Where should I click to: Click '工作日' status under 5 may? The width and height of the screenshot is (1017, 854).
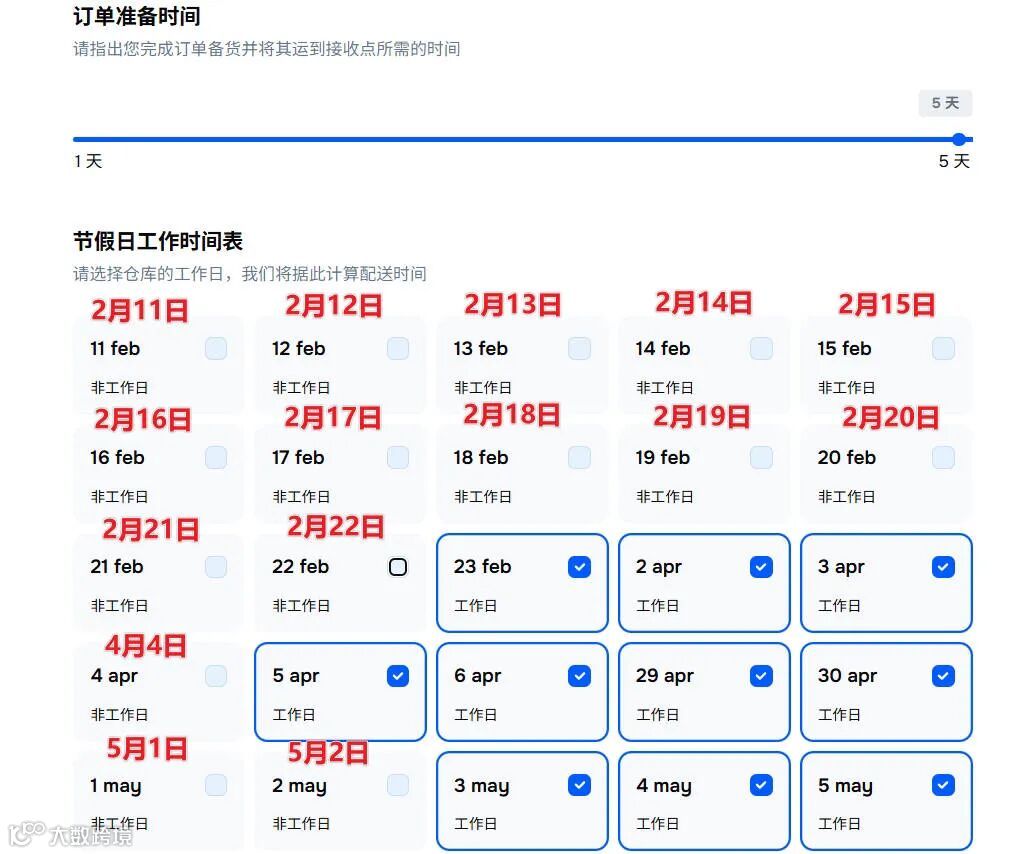(x=839, y=824)
